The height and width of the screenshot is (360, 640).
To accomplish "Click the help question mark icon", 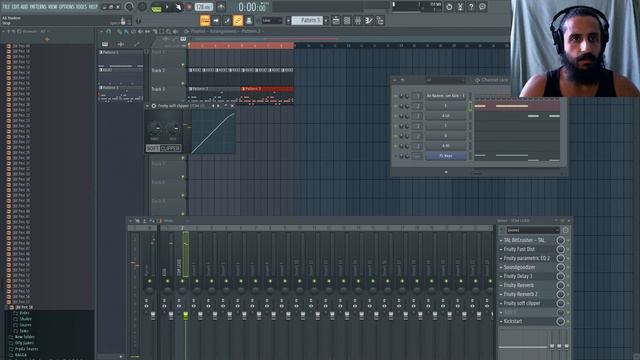I will 471,7.
